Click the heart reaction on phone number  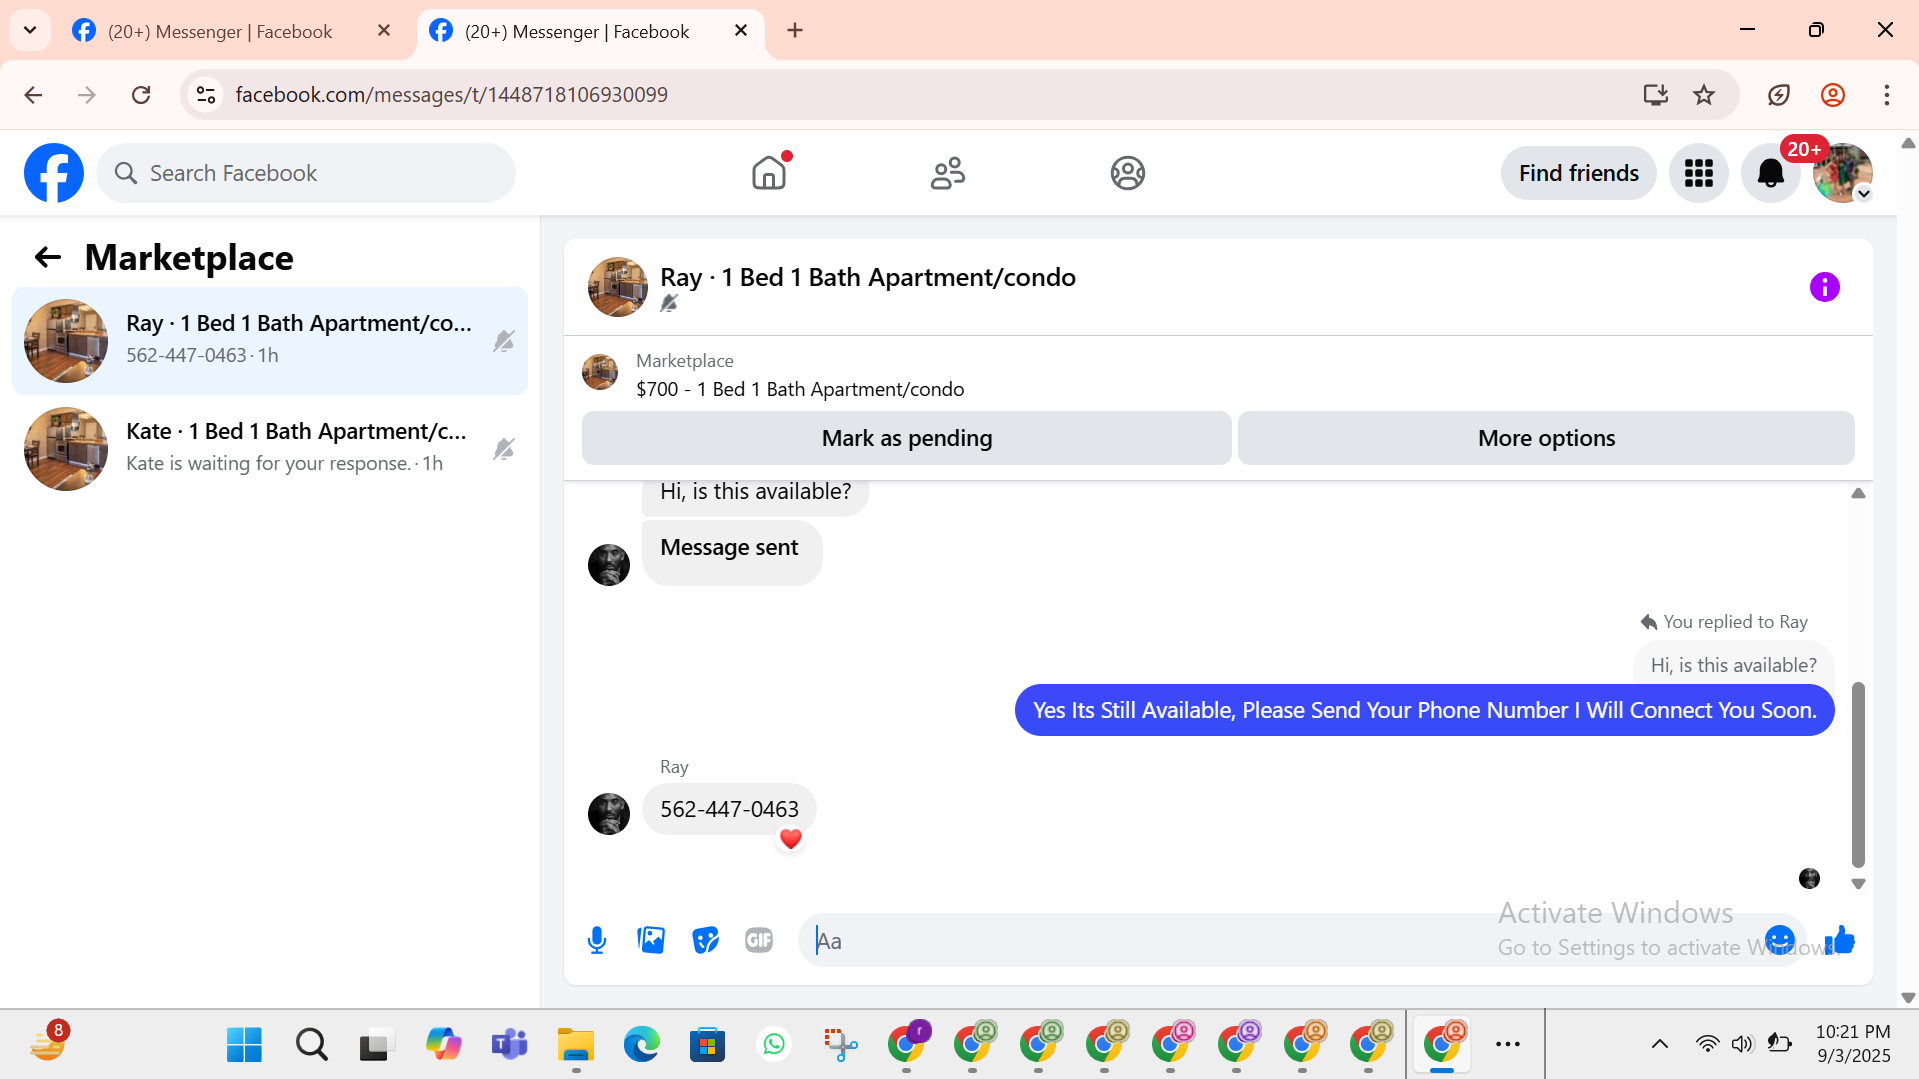tap(791, 839)
